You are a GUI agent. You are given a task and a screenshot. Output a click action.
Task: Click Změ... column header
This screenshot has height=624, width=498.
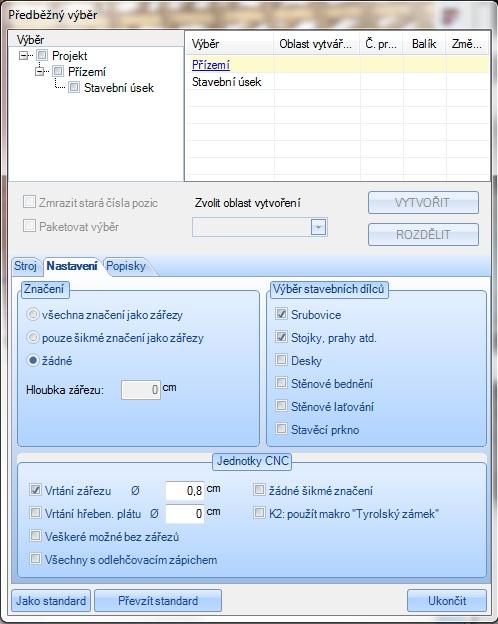point(467,44)
